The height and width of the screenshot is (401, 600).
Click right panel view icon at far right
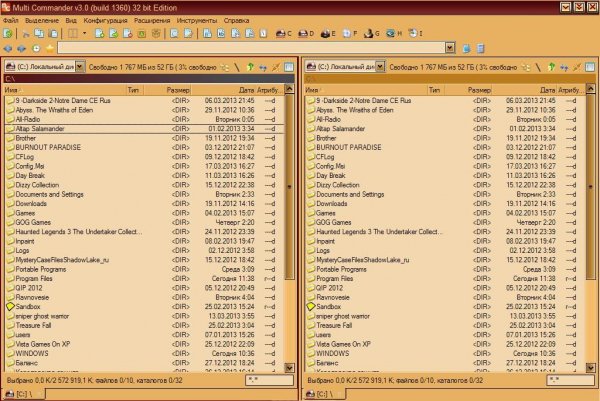[590, 67]
